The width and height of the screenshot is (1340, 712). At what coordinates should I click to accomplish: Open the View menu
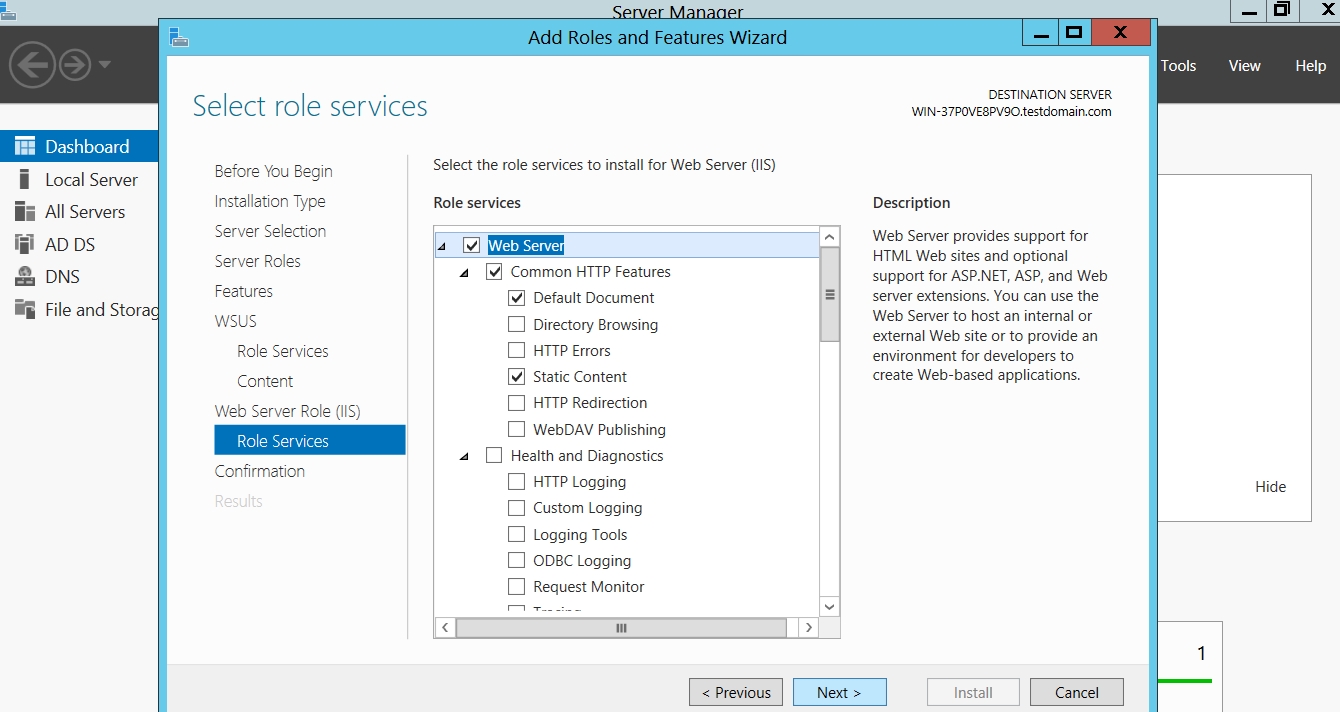pyautogui.click(x=1244, y=66)
